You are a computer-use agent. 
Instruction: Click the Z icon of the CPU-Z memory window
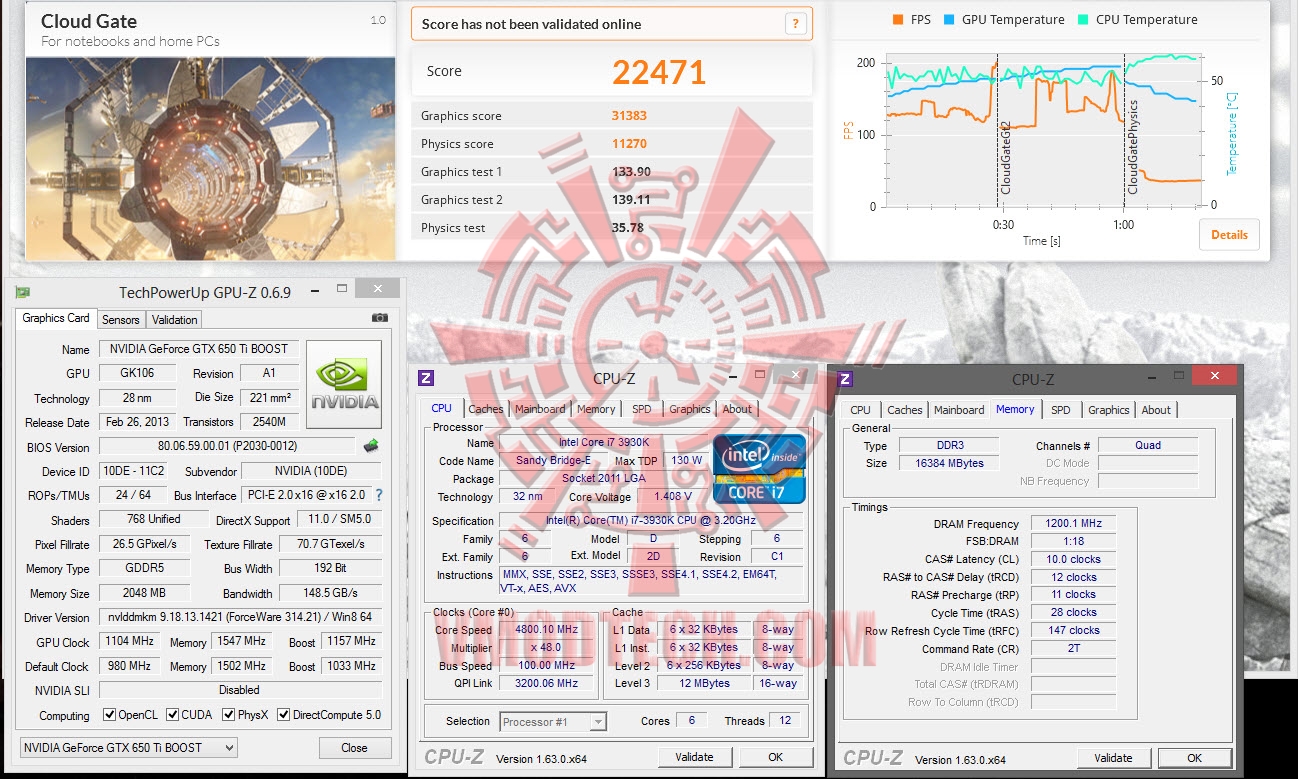845,379
